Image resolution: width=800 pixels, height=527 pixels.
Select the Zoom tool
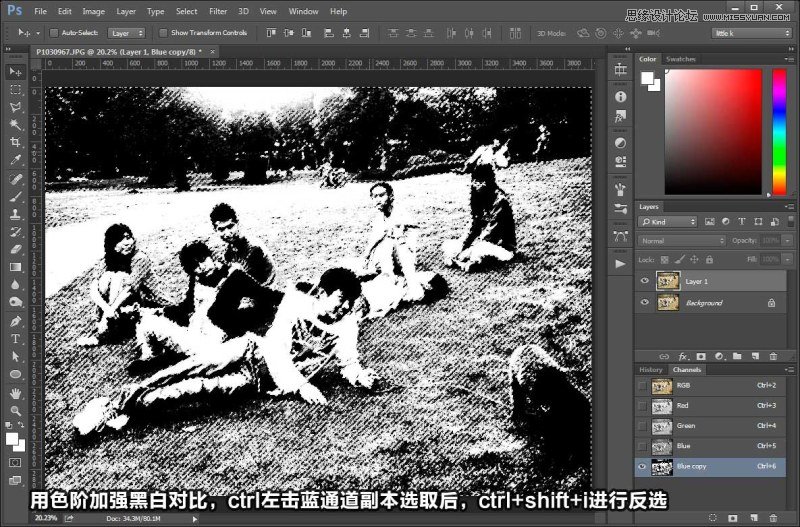coord(15,411)
